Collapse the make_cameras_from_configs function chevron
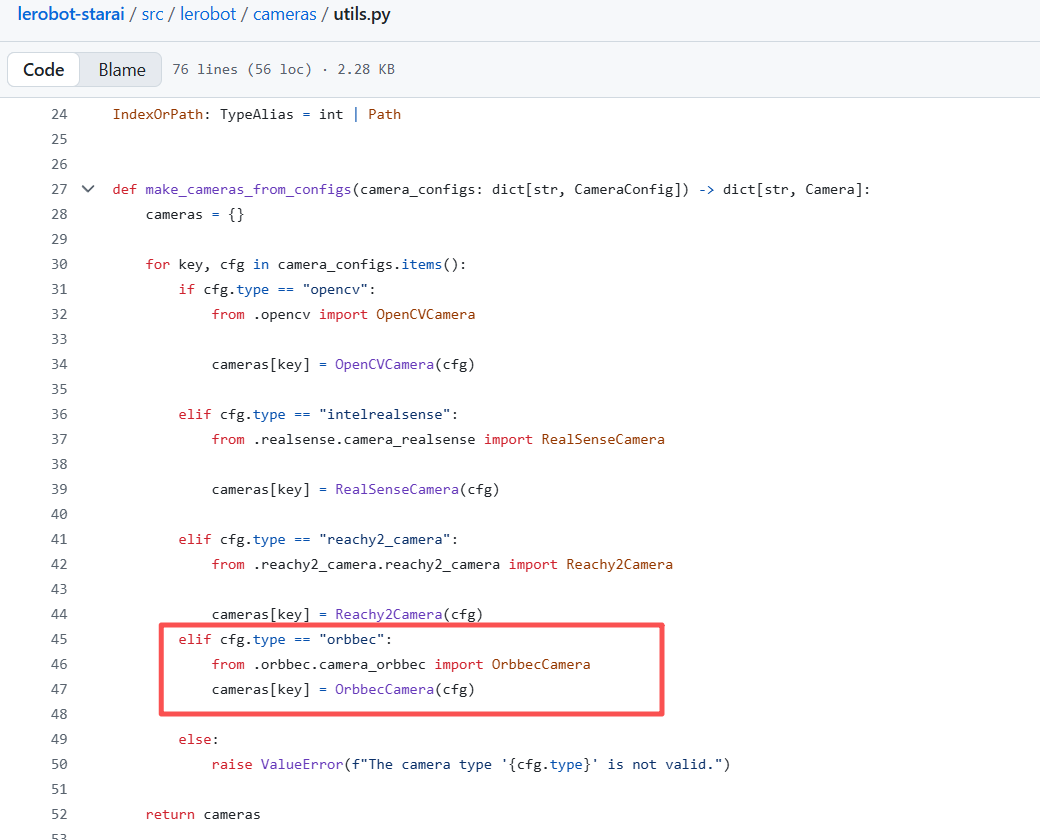The height and width of the screenshot is (840, 1040). coord(88,189)
